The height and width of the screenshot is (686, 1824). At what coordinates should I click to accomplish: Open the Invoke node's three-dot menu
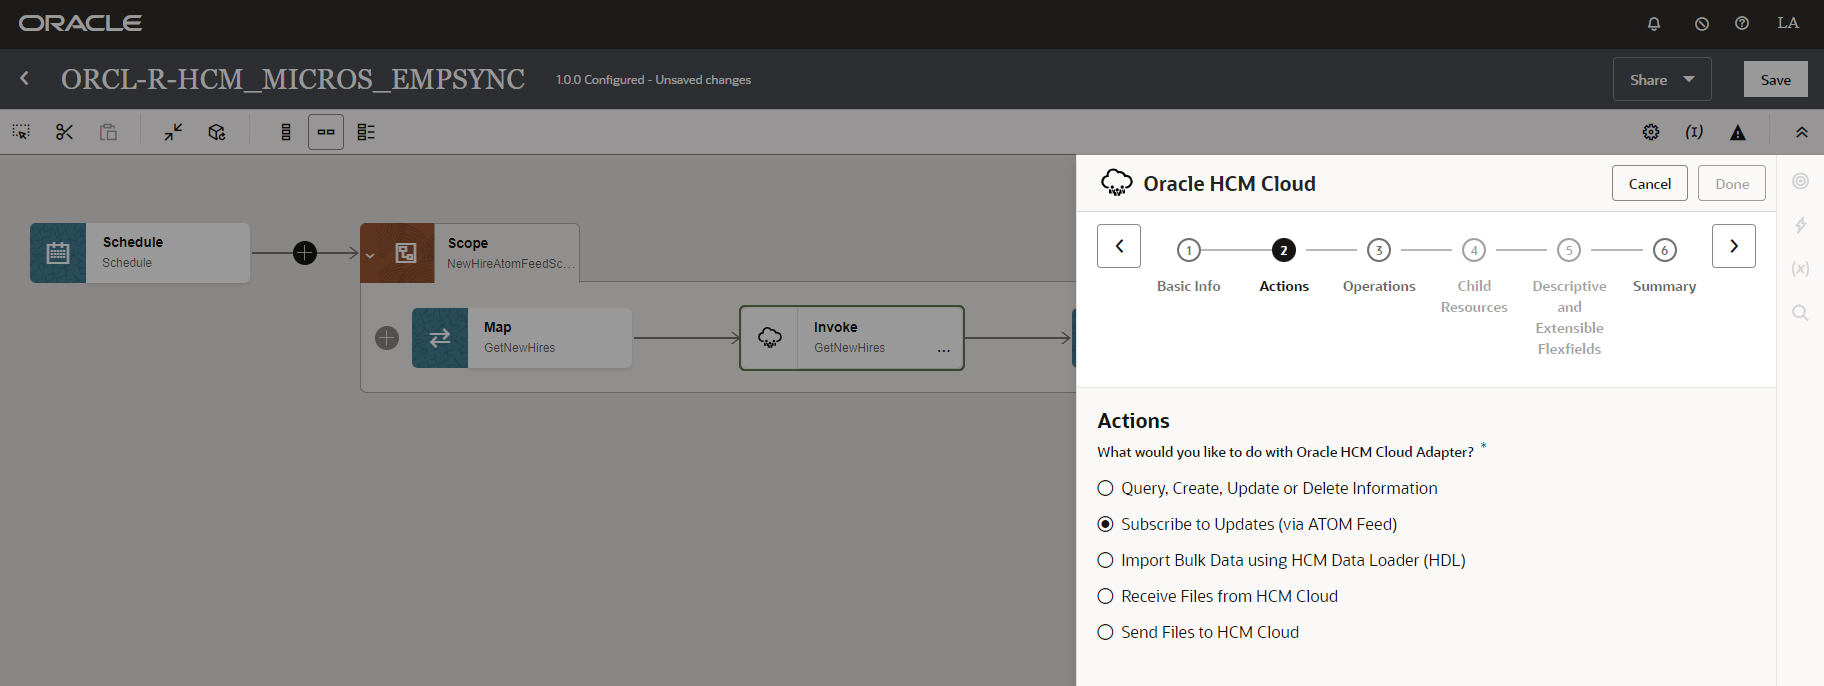pyautogui.click(x=944, y=351)
